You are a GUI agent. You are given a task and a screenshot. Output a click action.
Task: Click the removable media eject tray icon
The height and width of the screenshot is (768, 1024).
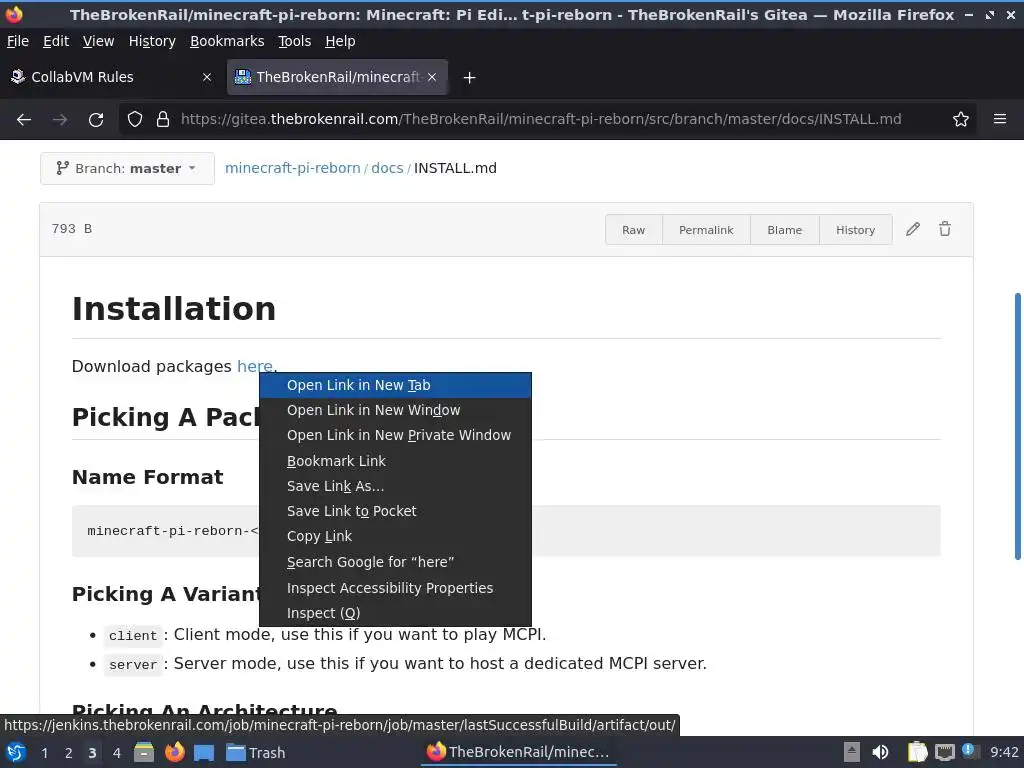[852, 752]
